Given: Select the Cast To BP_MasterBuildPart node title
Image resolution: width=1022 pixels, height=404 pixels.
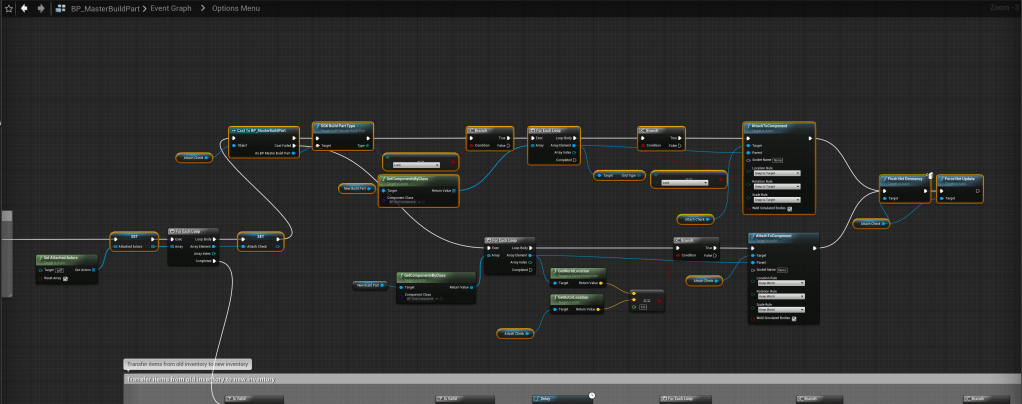Looking at the screenshot, I should (260, 130).
